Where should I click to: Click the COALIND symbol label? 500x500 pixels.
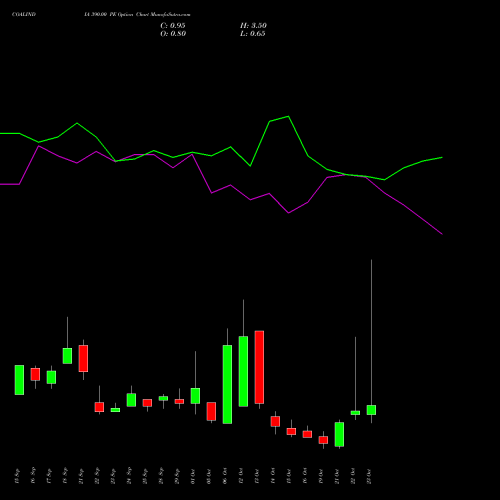click(x=24, y=15)
